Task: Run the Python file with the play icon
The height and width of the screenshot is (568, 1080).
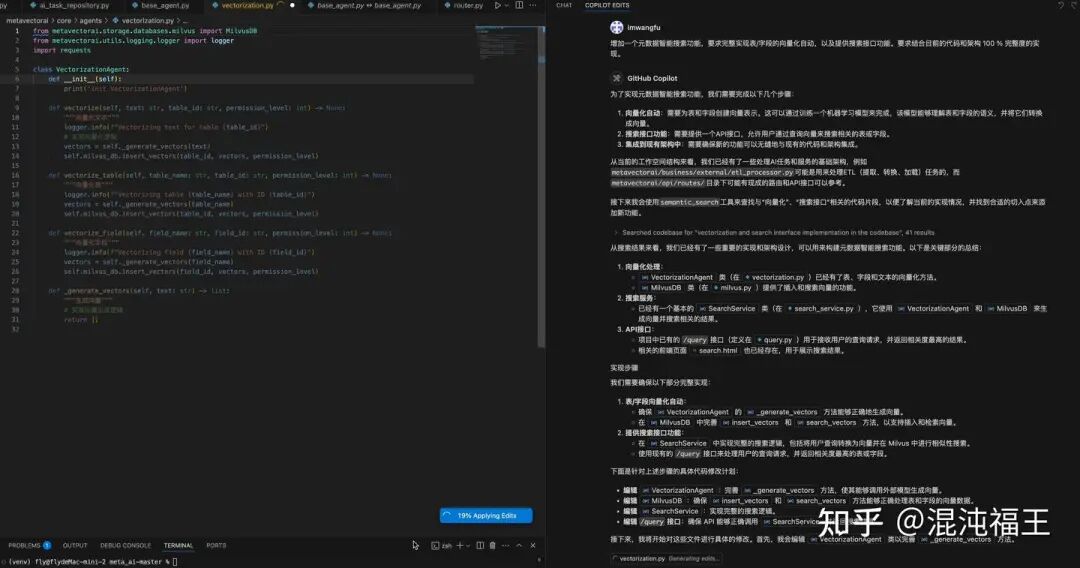Action: (497, 6)
